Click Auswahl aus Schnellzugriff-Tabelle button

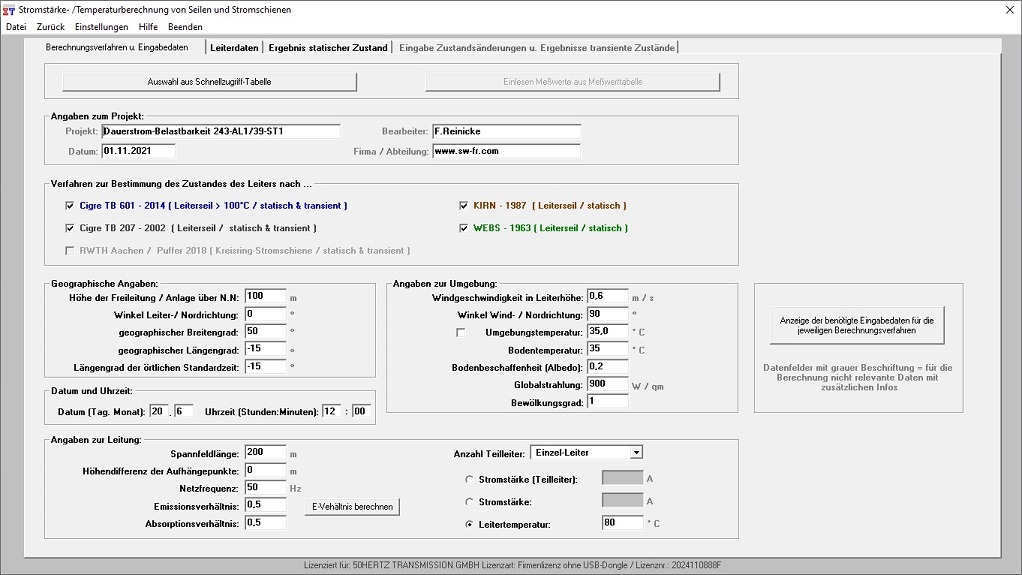(209, 82)
